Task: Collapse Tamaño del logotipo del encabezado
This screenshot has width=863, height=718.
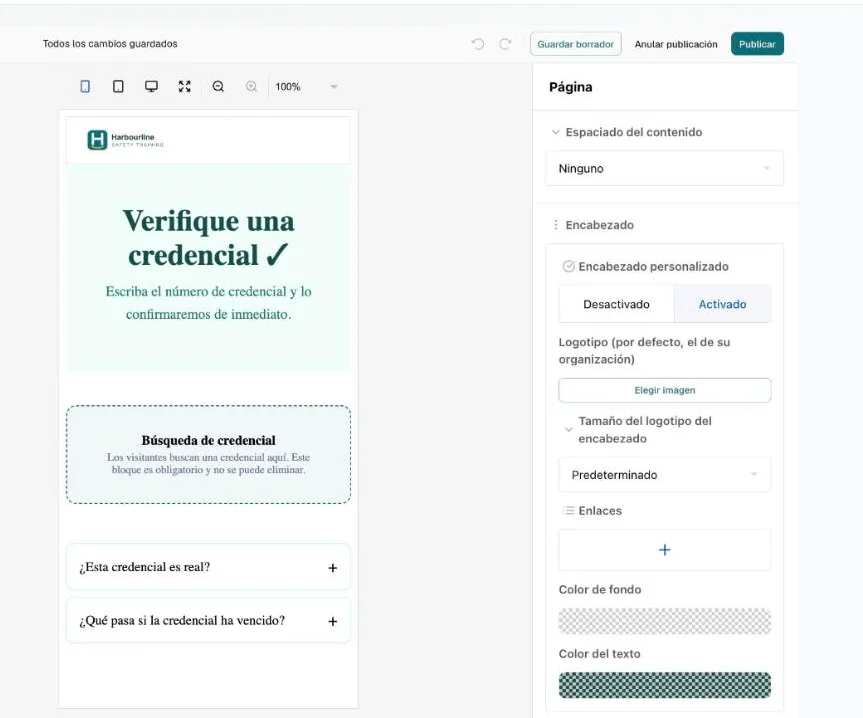Action: tap(569, 430)
